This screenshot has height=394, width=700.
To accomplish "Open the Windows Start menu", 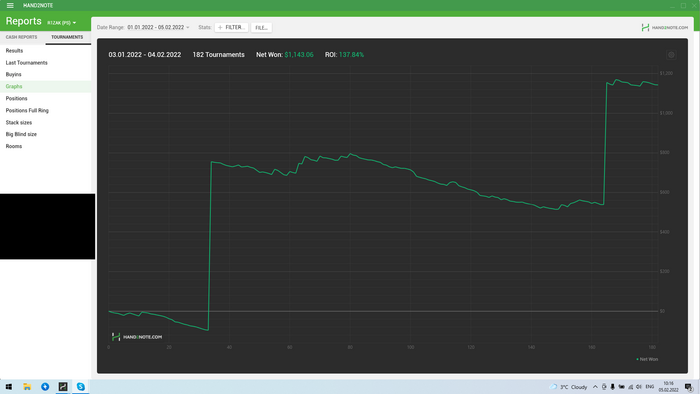I will (x=9, y=387).
